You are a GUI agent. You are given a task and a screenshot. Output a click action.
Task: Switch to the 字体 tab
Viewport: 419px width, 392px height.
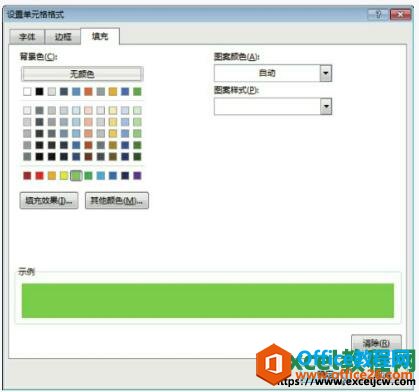pyautogui.click(x=27, y=37)
